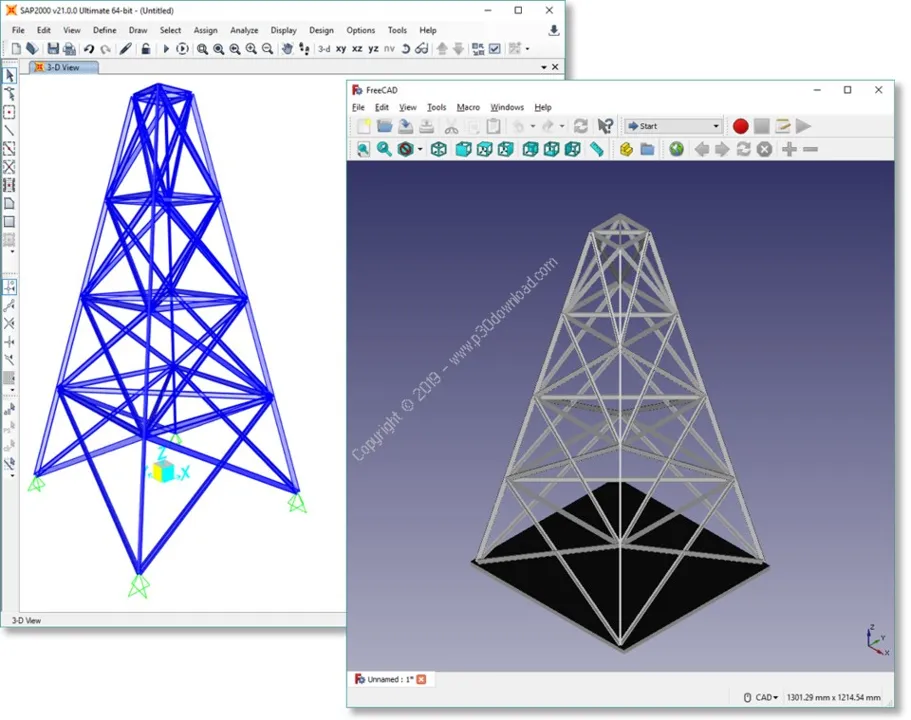
Task: Click the FreeCAD measure distance ruler icon
Action: coord(596,149)
